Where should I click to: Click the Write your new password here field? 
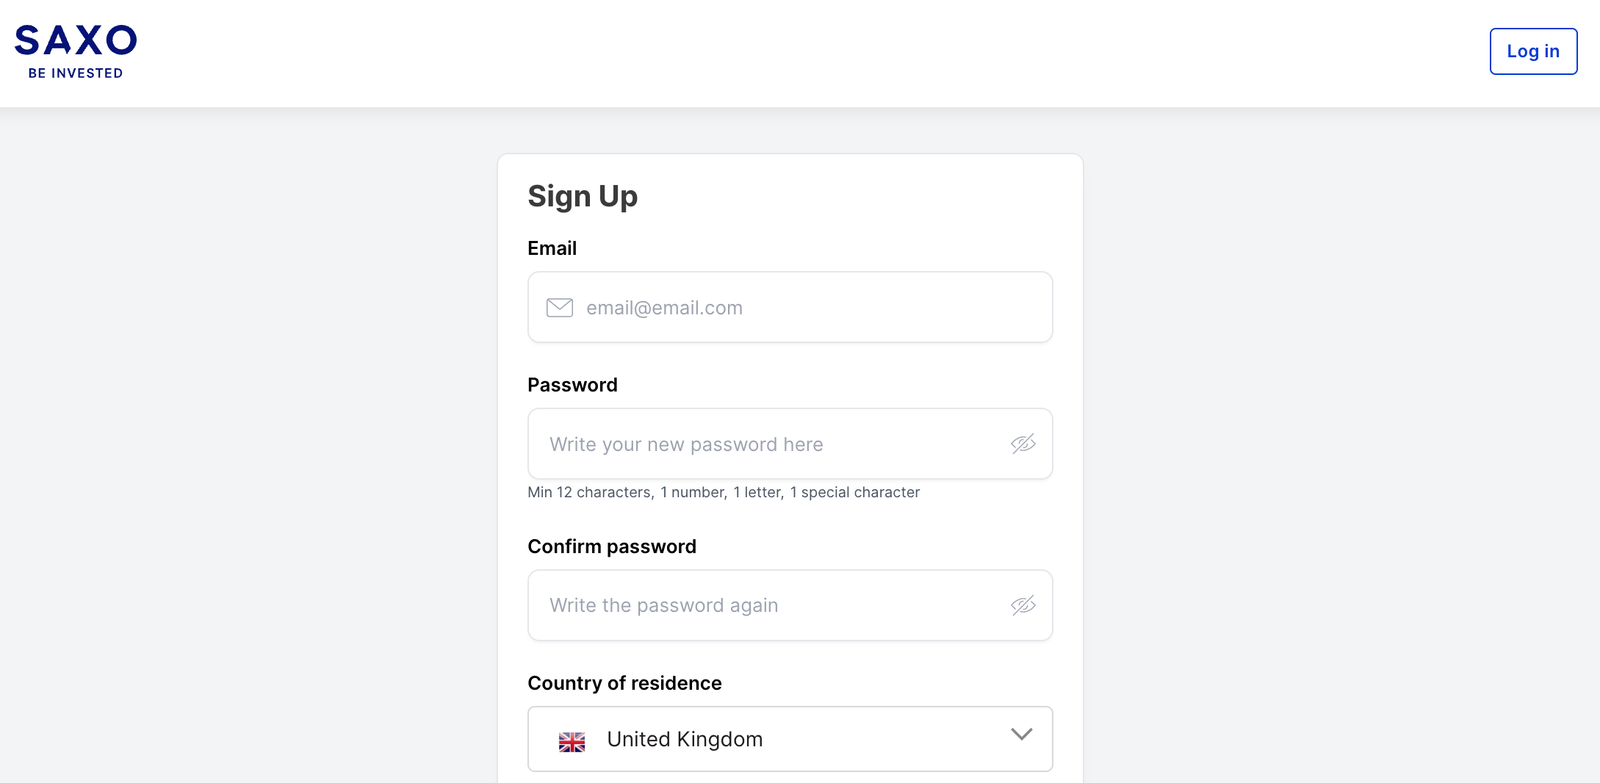coord(770,444)
